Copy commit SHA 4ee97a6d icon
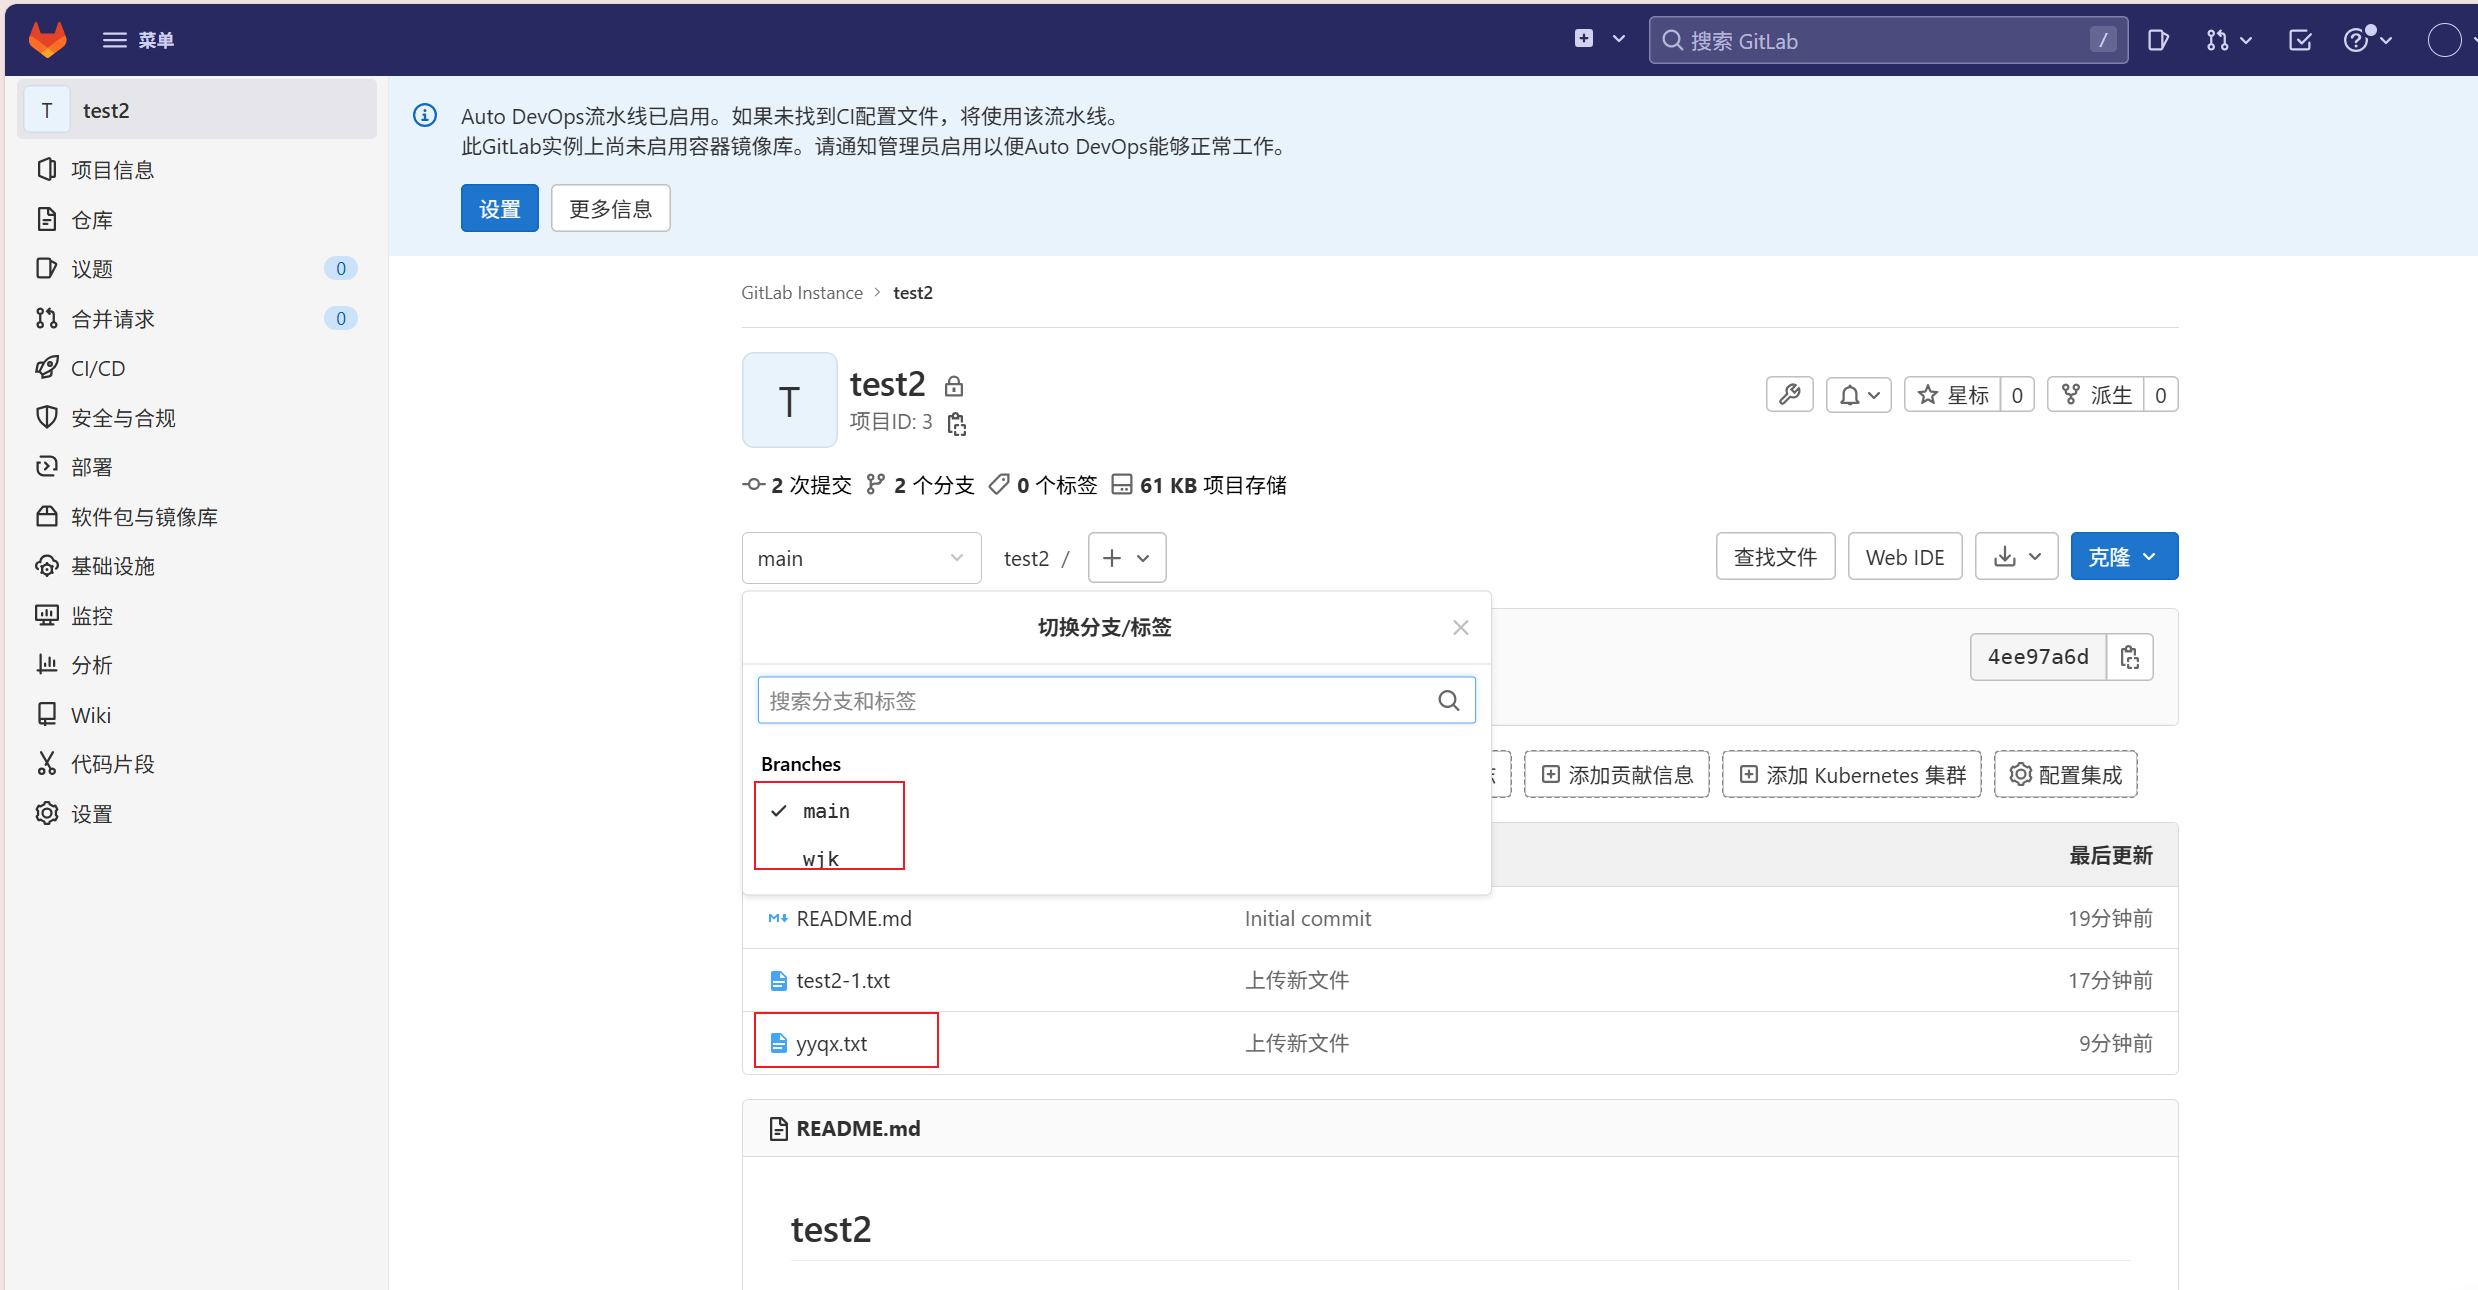The width and height of the screenshot is (2478, 1290). coord(2129,657)
